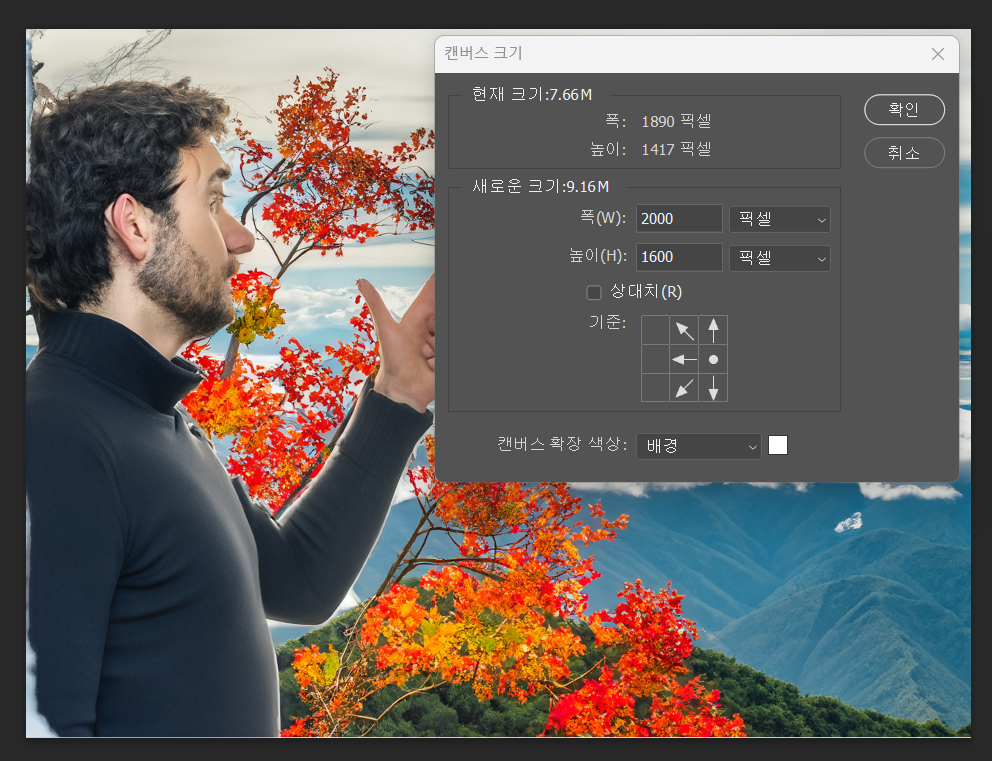Click the 폭(W): label
Viewport: 992px width, 761px height.
pos(603,218)
